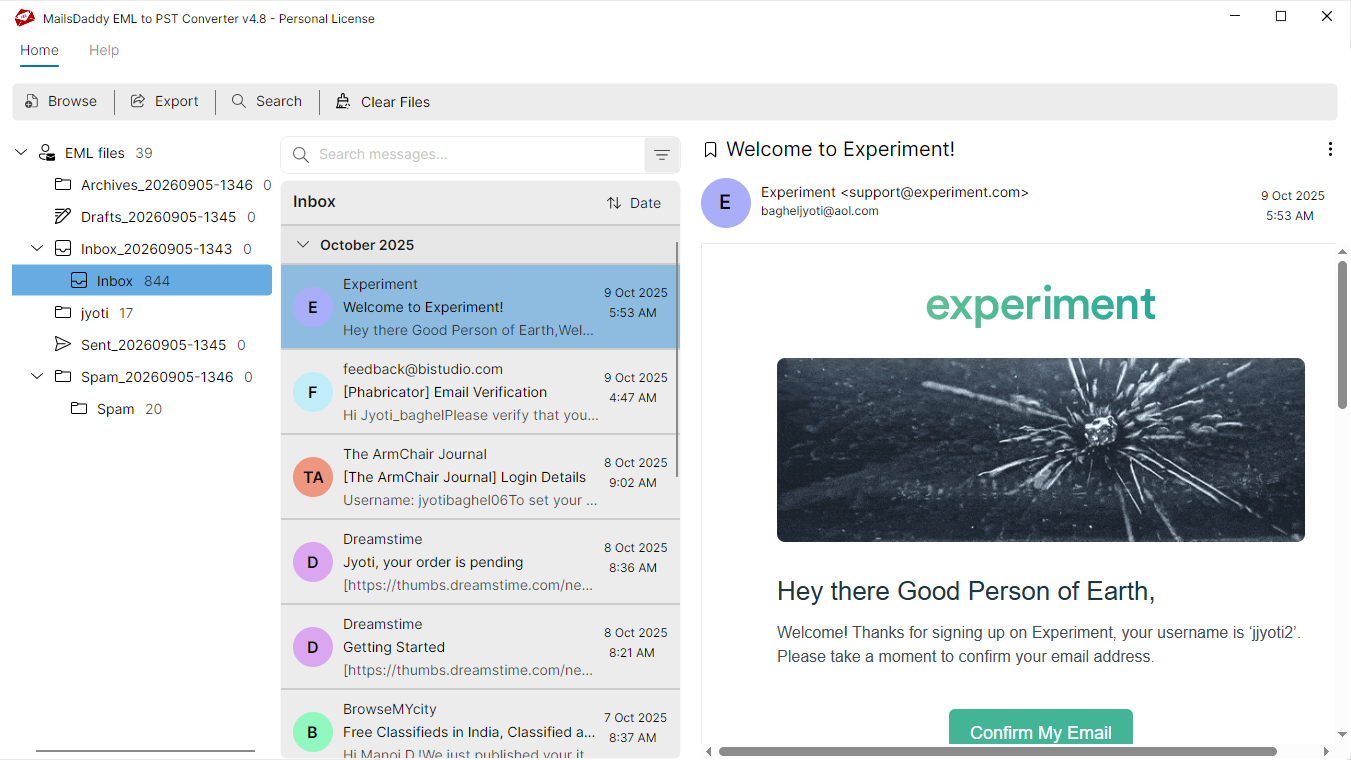Viewport: 1351px width, 760px height.
Task: Toggle the bookmark flag on open message
Action: tap(711, 150)
